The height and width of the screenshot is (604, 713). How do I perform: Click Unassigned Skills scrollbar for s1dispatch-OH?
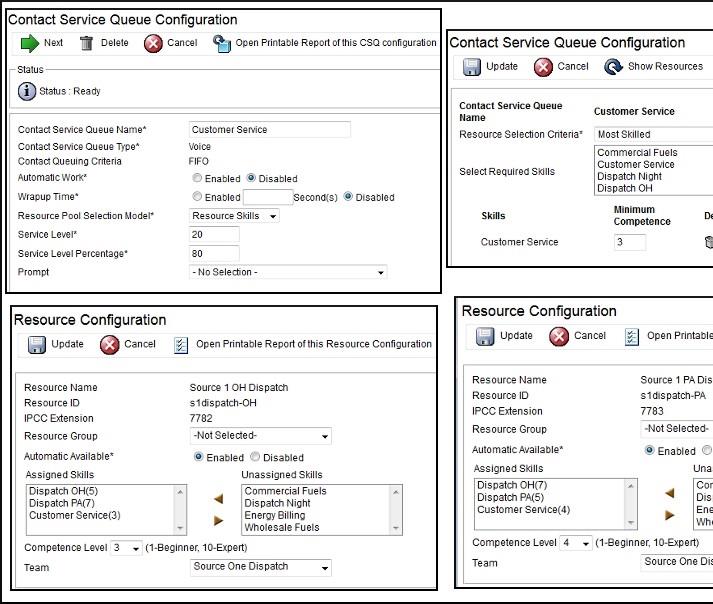tap(396, 510)
